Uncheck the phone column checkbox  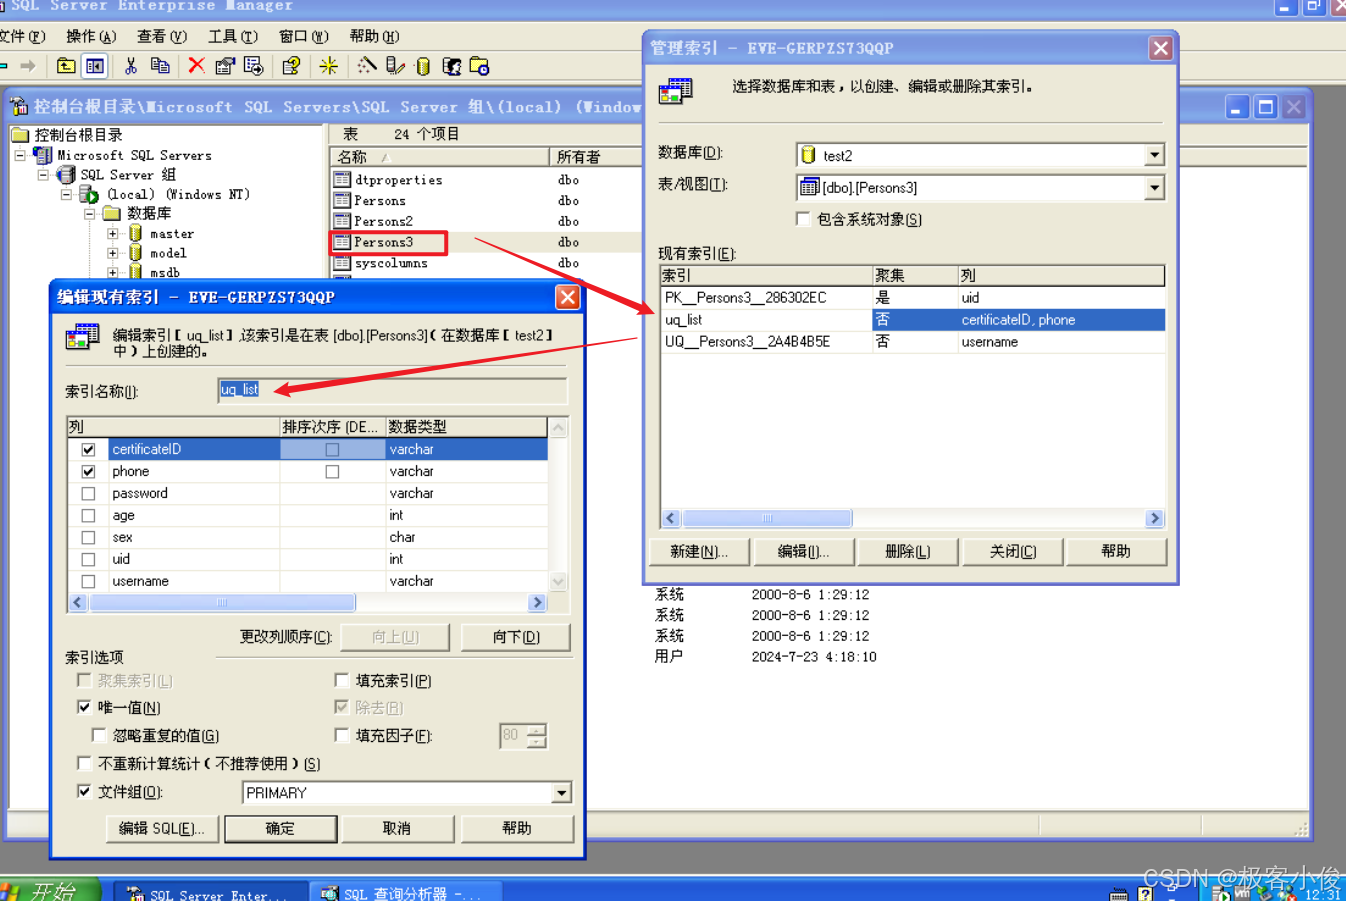pyautogui.click(x=88, y=472)
